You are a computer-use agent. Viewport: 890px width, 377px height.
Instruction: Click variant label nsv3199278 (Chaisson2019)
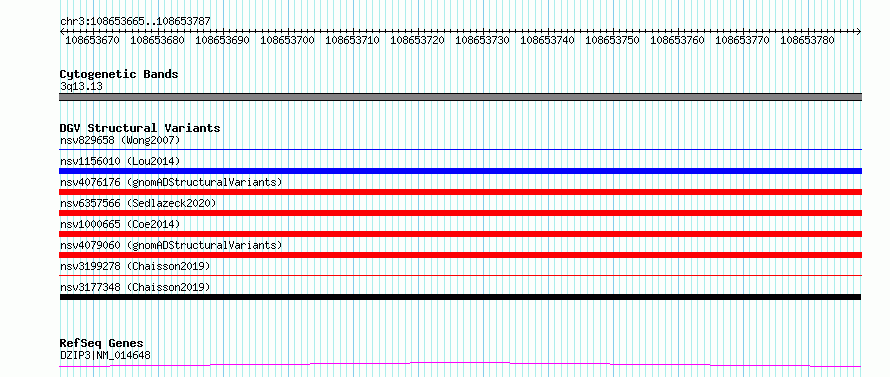135,266
